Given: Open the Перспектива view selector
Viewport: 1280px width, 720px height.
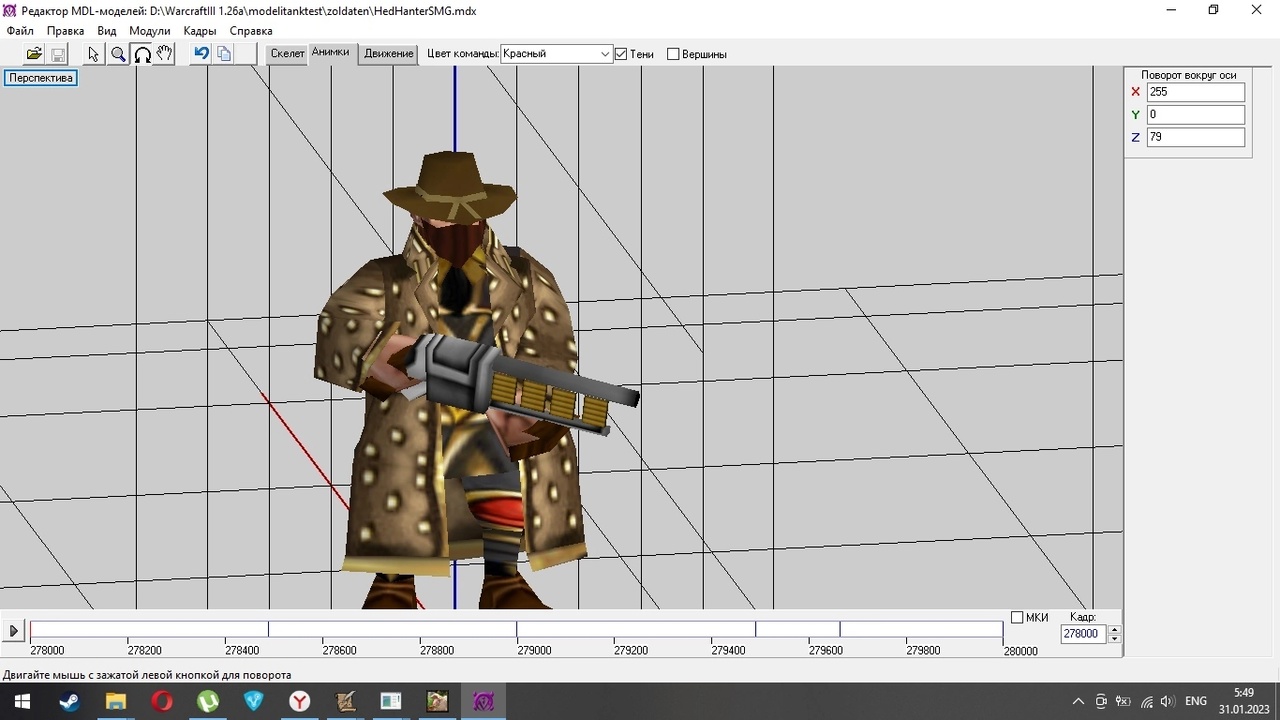Looking at the screenshot, I should point(41,78).
